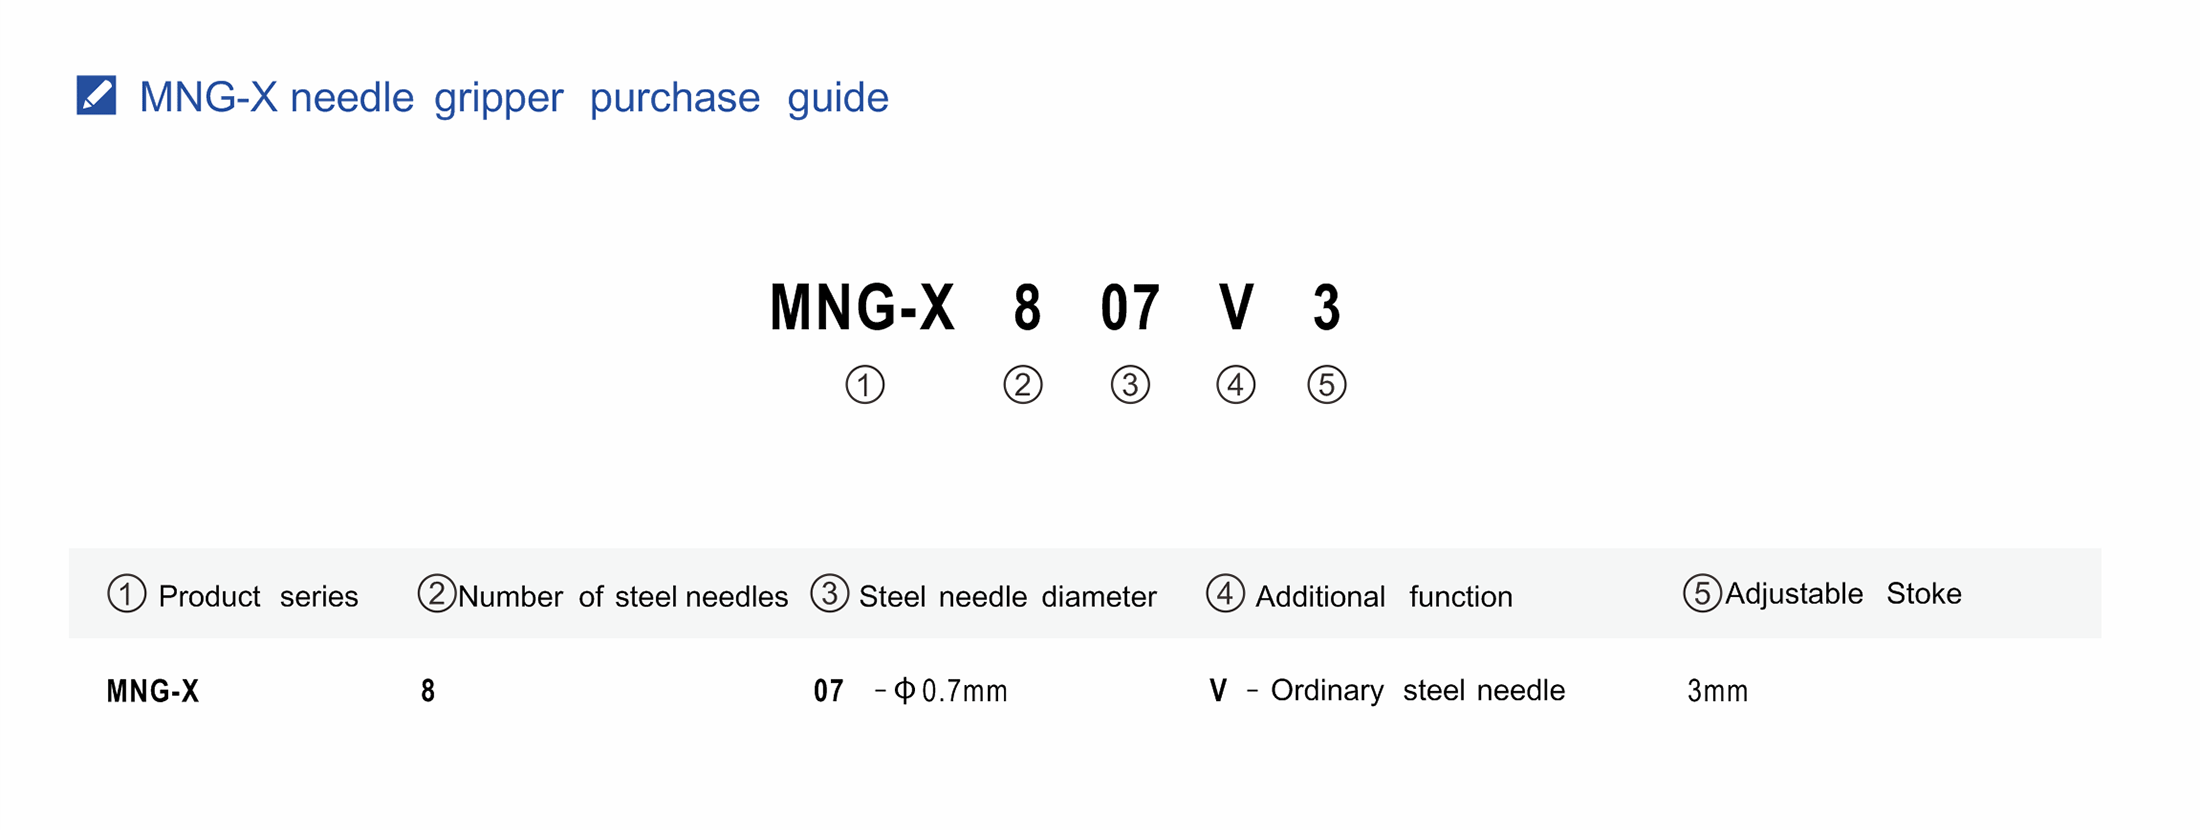Click the circled 4 under letter V
The height and width of the screenshot is (830, 2200).
pos(1236,385)
